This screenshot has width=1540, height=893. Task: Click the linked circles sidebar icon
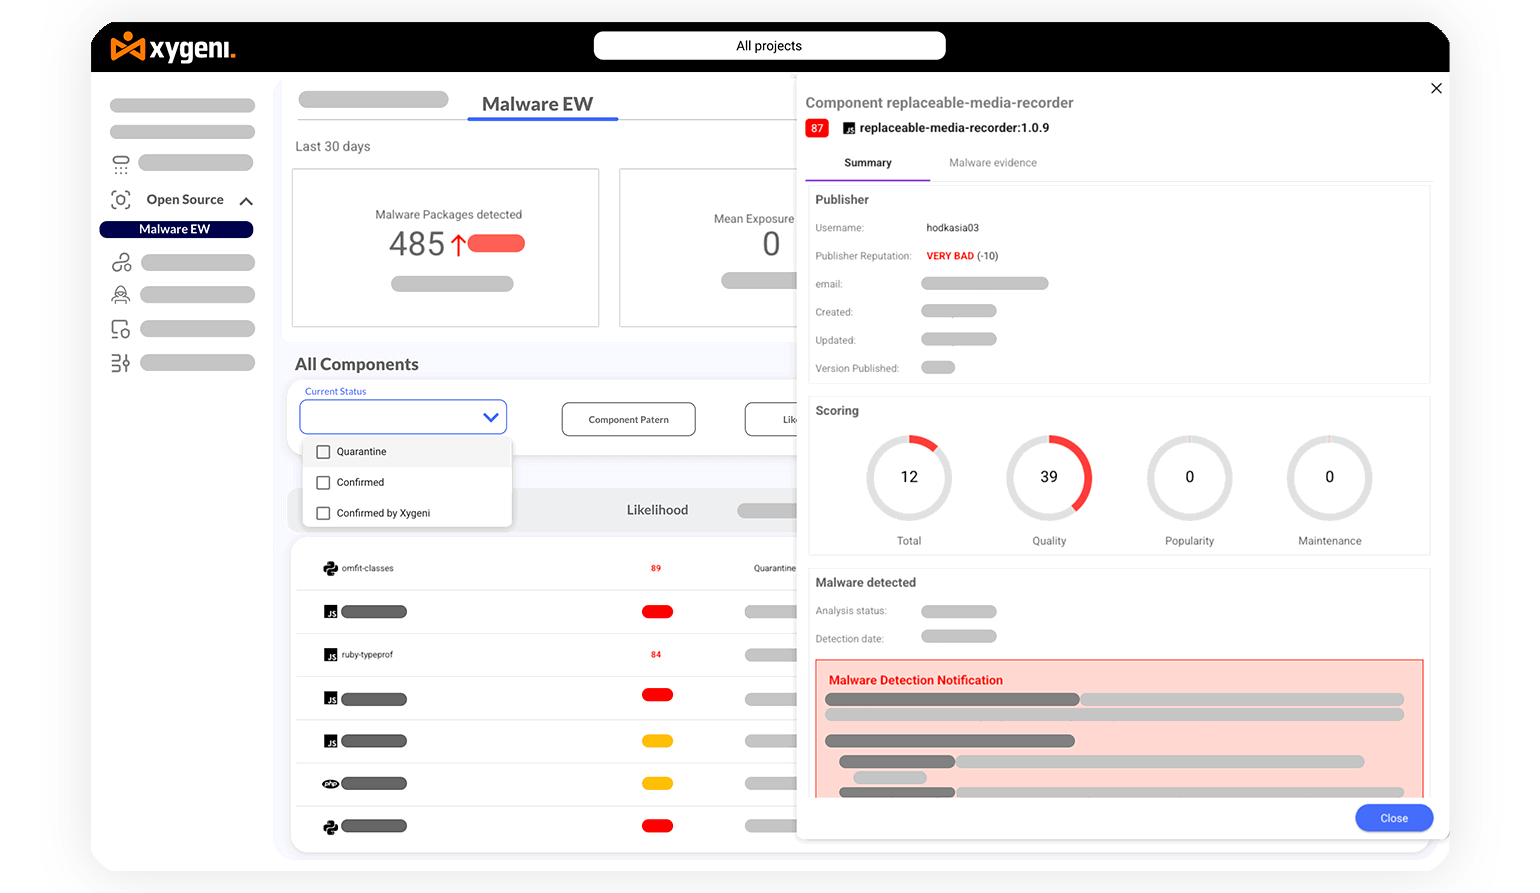pyautogui.click(x=121, y=263)
